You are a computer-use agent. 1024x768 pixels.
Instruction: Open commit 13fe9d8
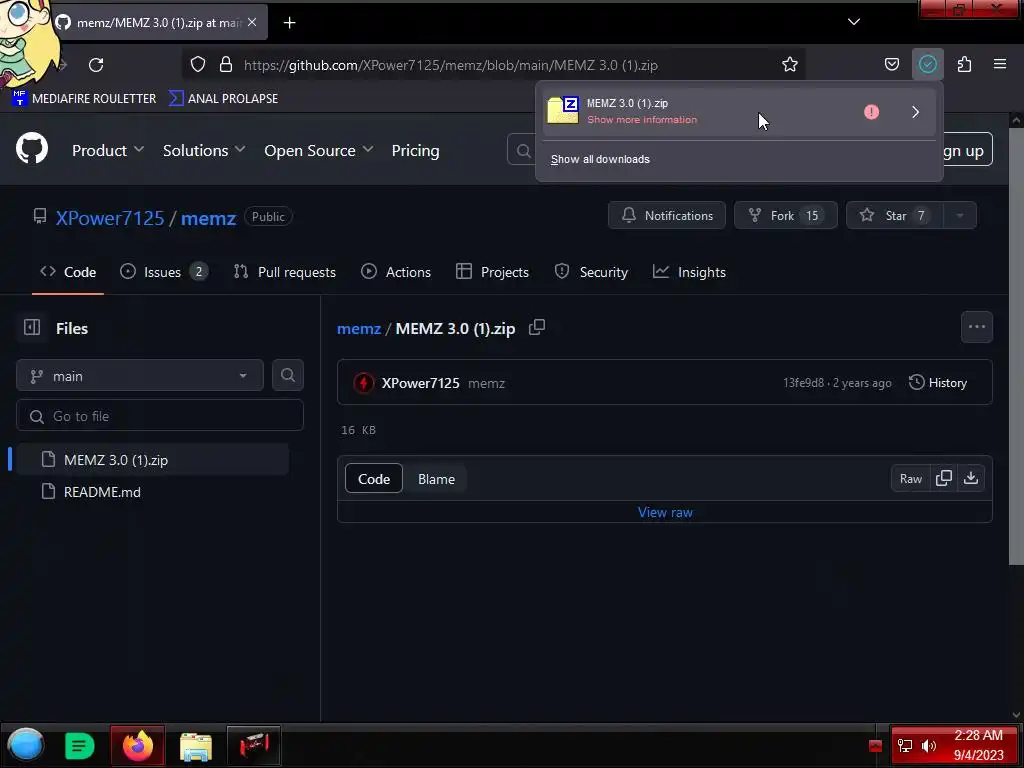(x=803, y=383)
